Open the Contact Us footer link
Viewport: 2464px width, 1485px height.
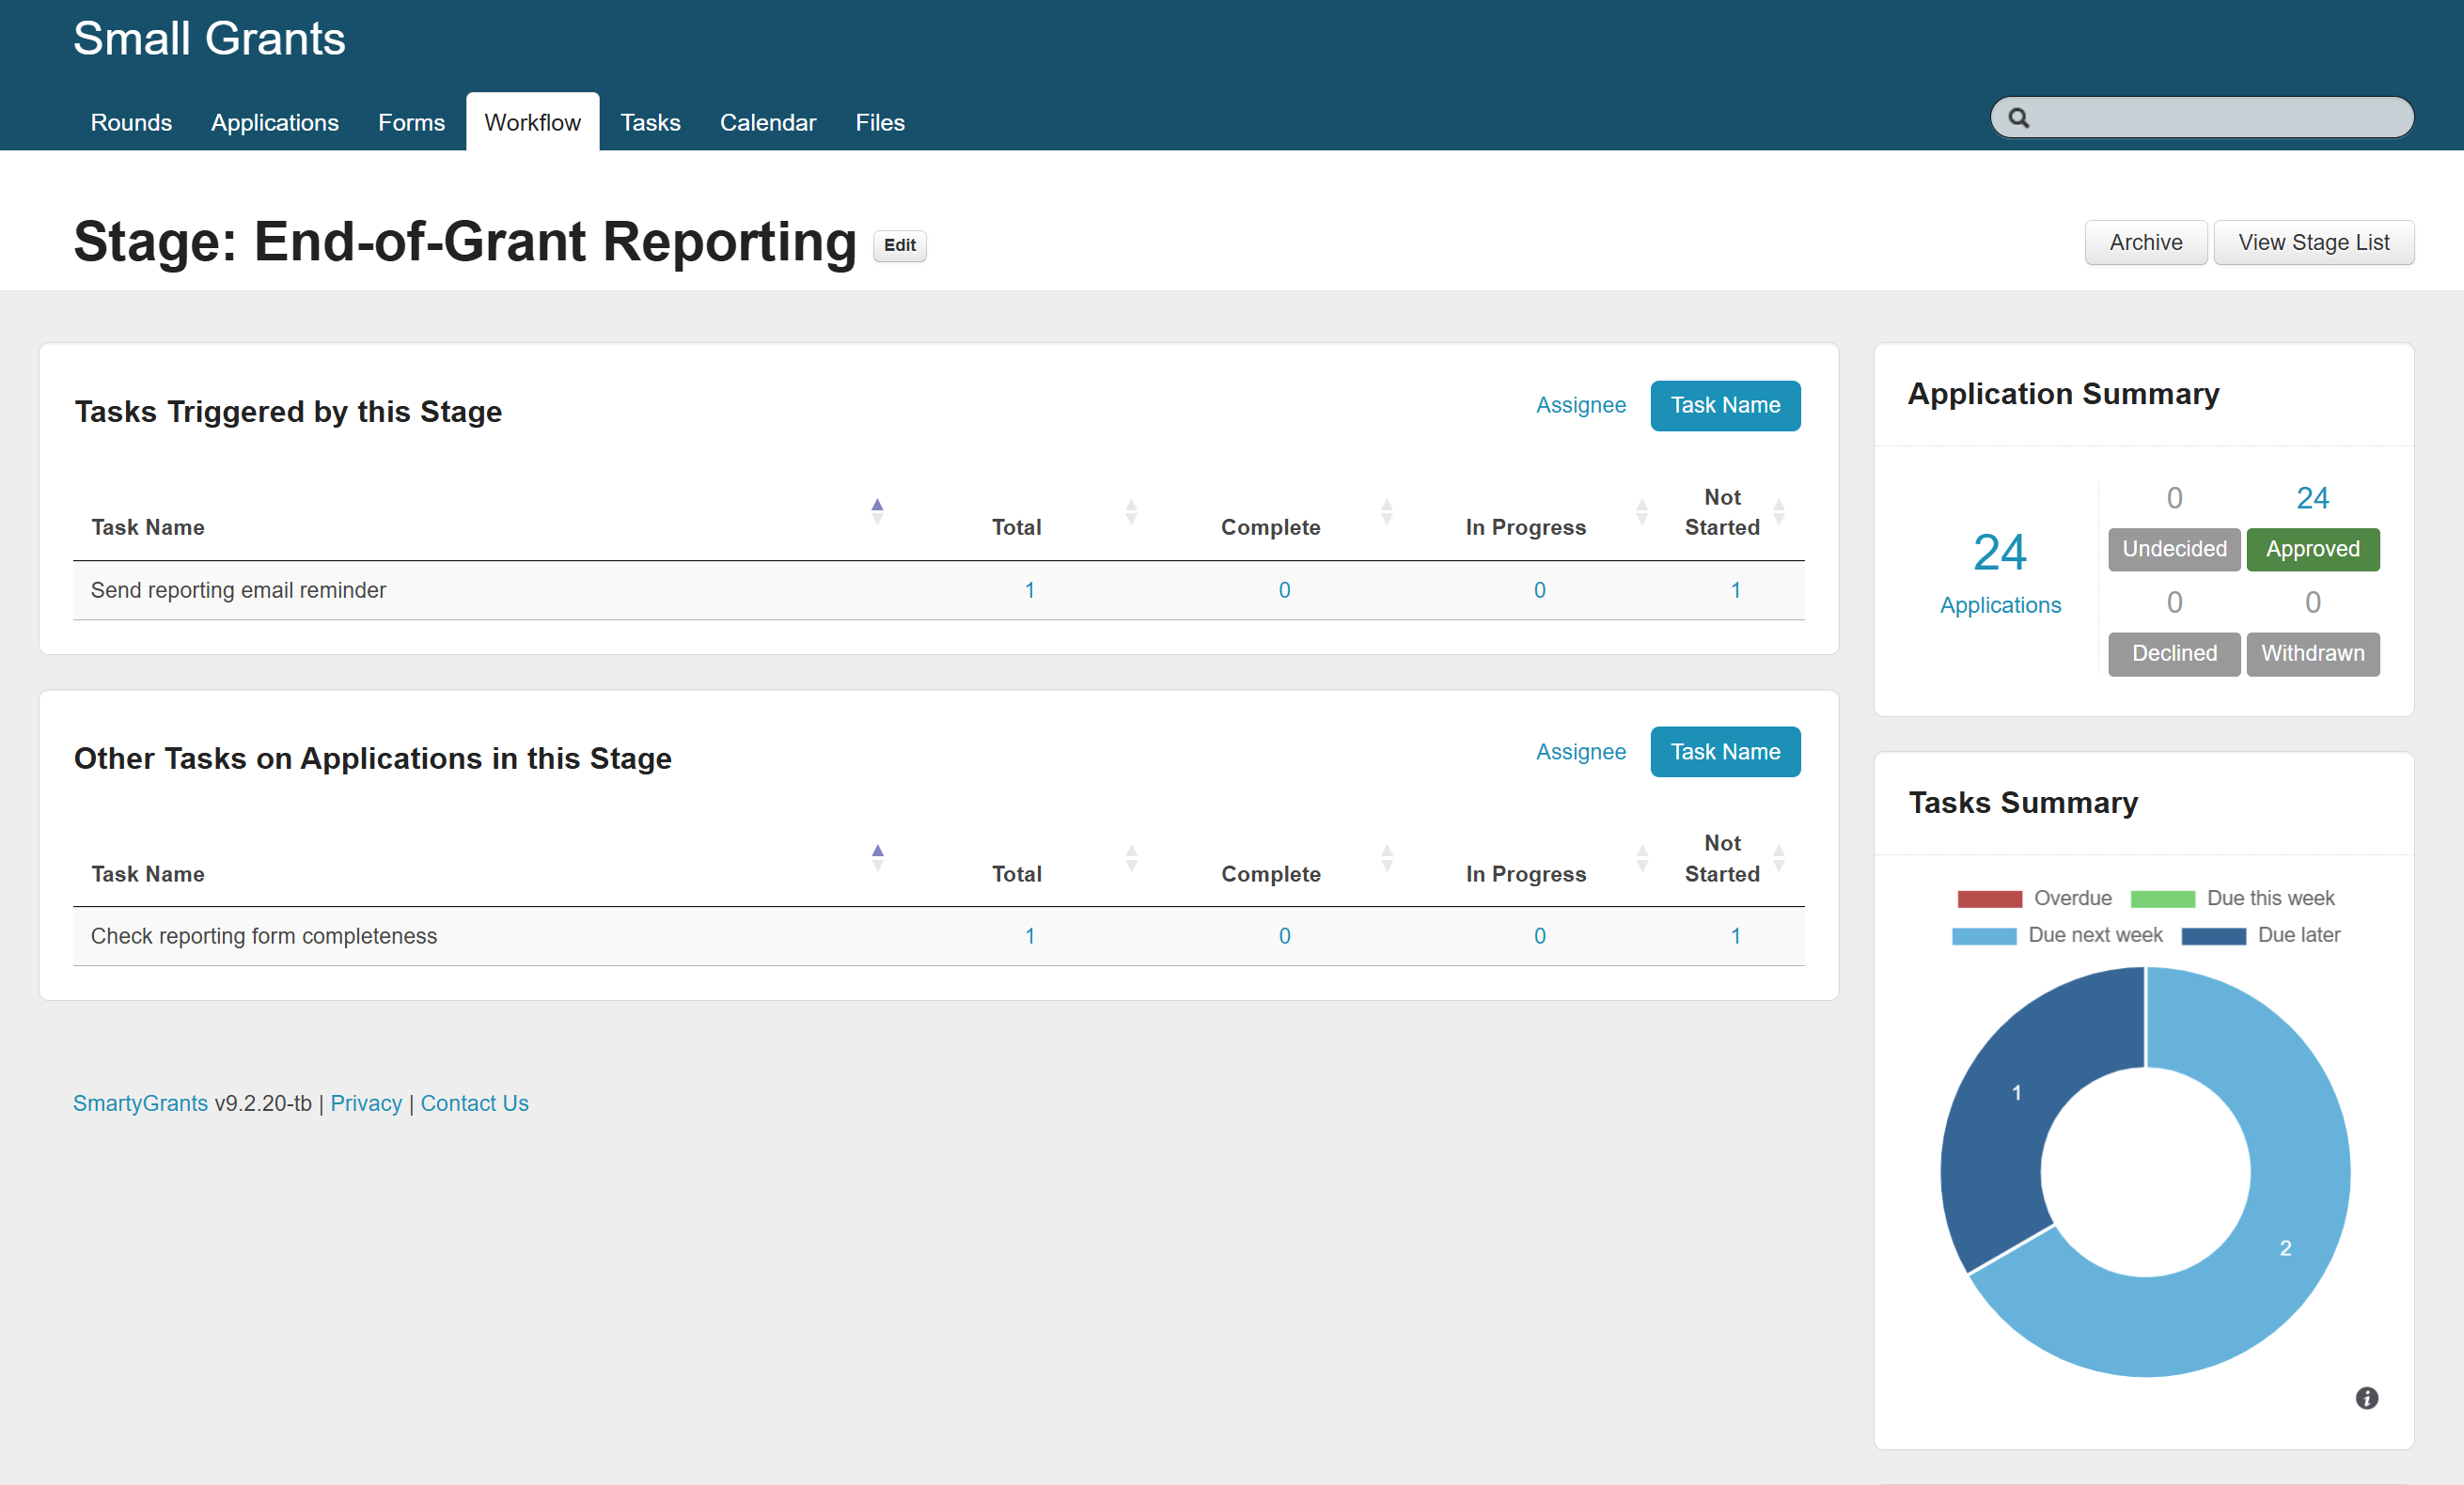pyautogui.click(x=474, y=1103)
